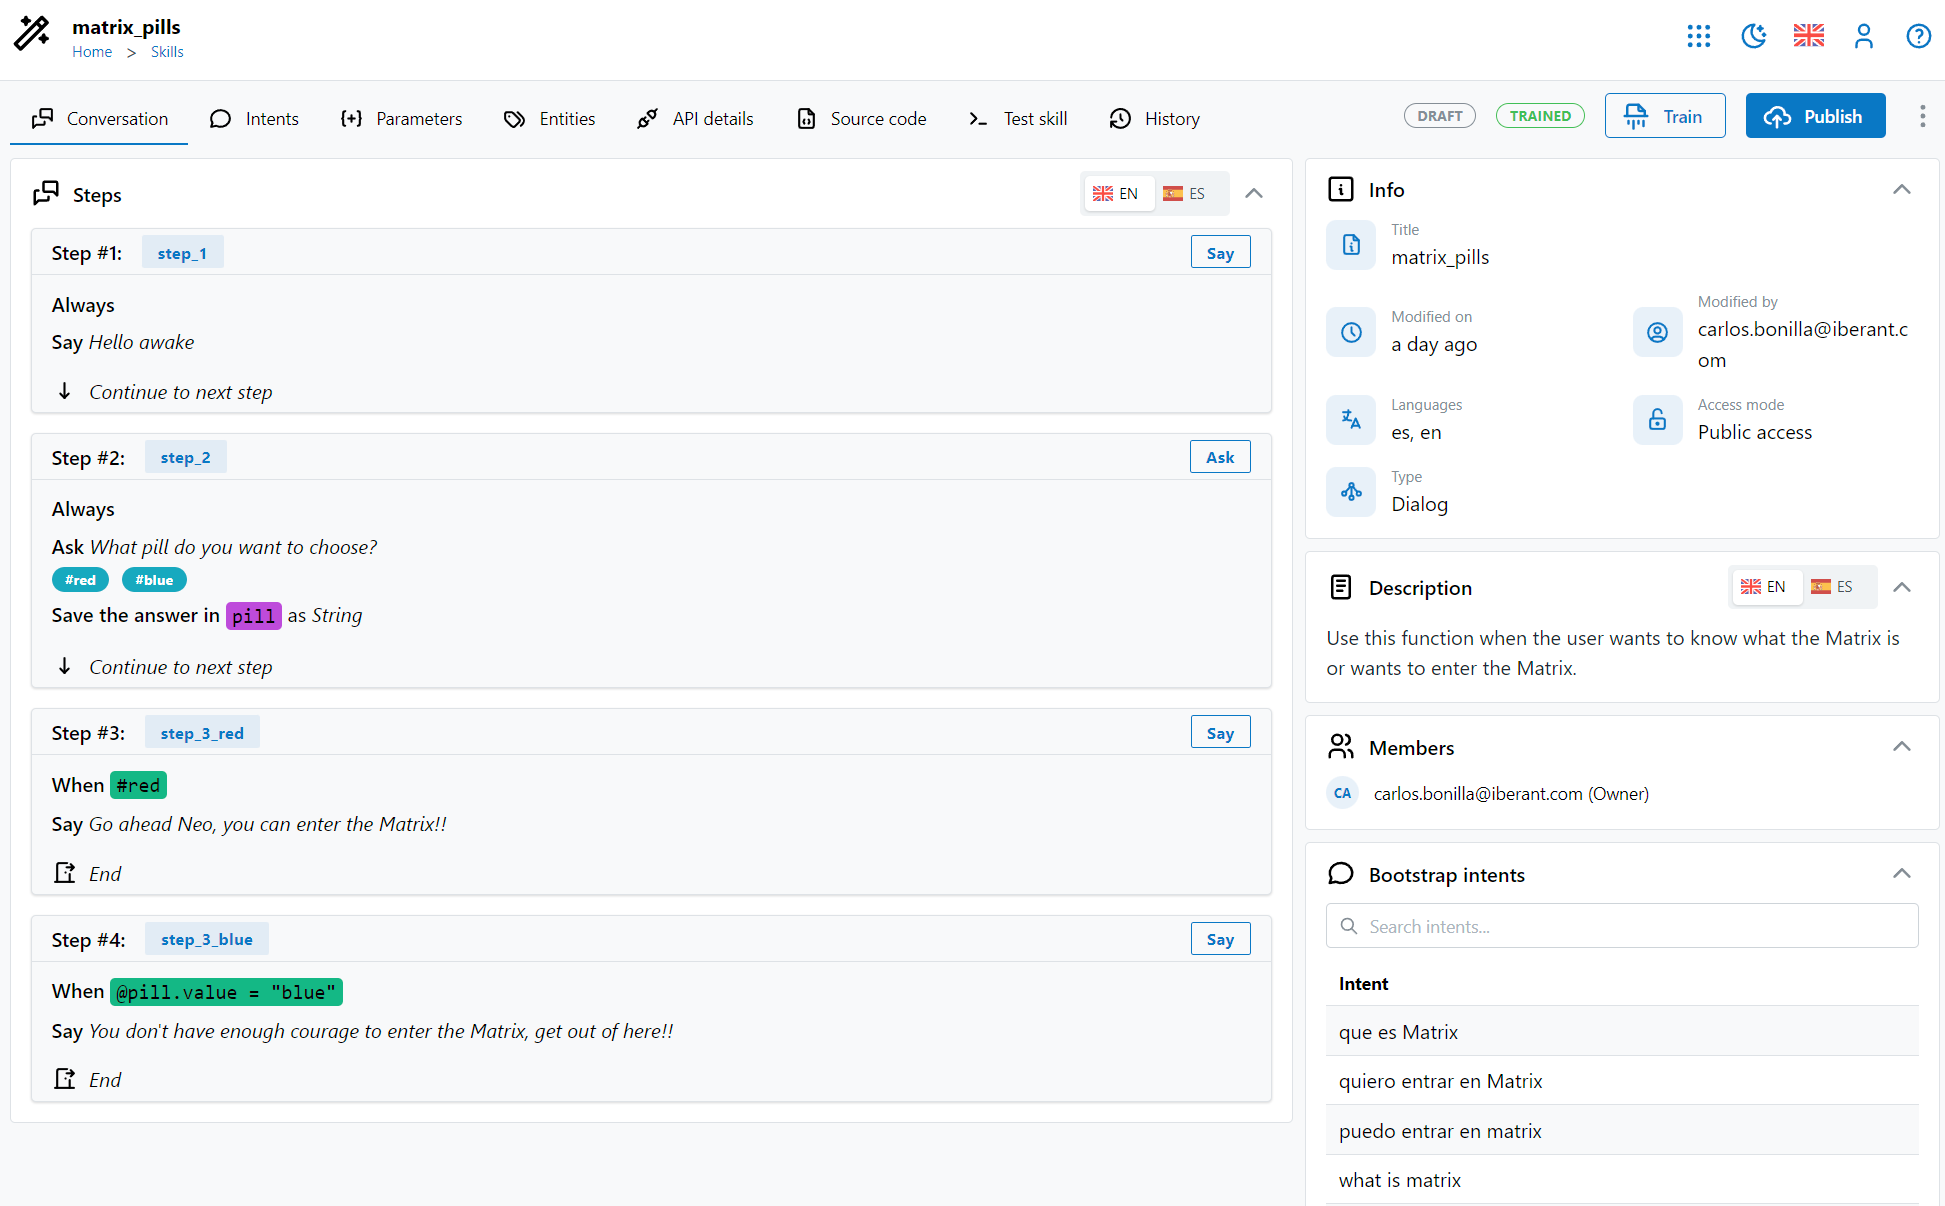
Task: Click the Say button on Step #1
Action: pyautogui.click(x=1220, y=253)
